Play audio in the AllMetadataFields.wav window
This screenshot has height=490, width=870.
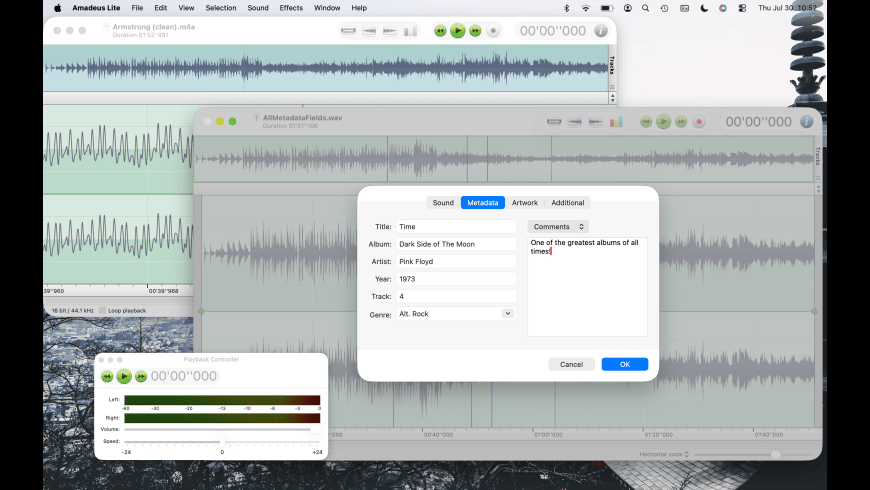tap(664, 122)
